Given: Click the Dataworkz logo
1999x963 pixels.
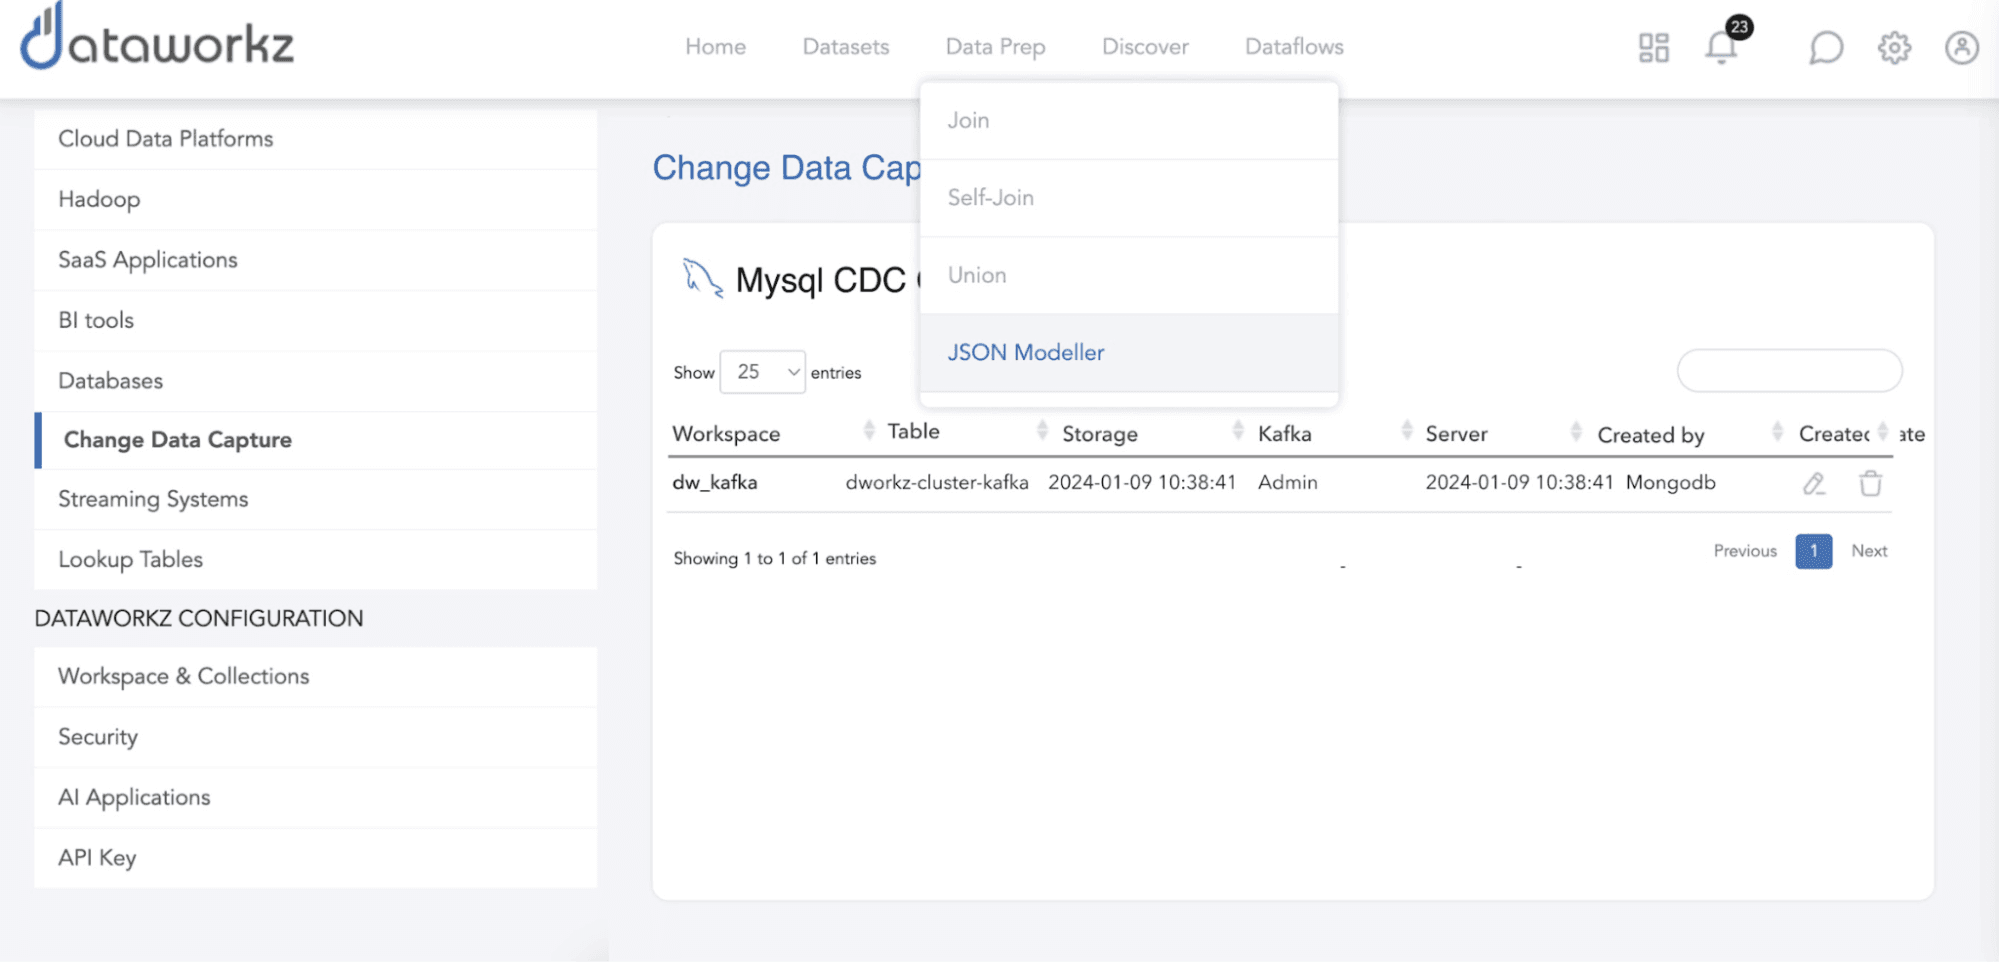Looking at the screenshot, I should (x=157, y=40).
